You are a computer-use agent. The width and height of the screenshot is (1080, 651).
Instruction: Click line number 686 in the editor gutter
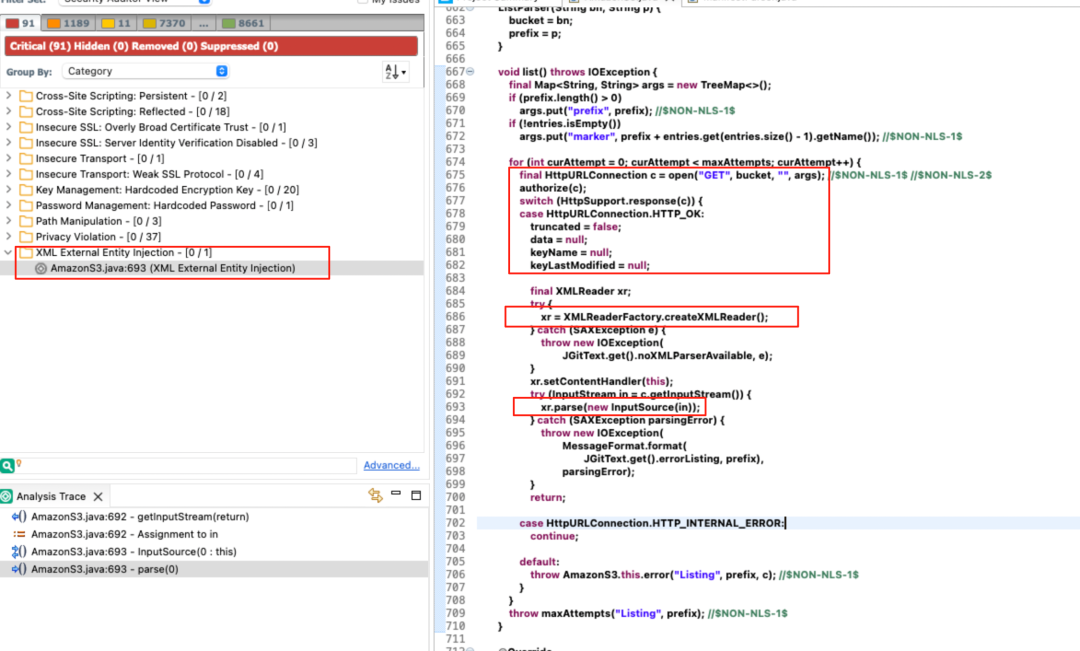[x=455, y=317]
